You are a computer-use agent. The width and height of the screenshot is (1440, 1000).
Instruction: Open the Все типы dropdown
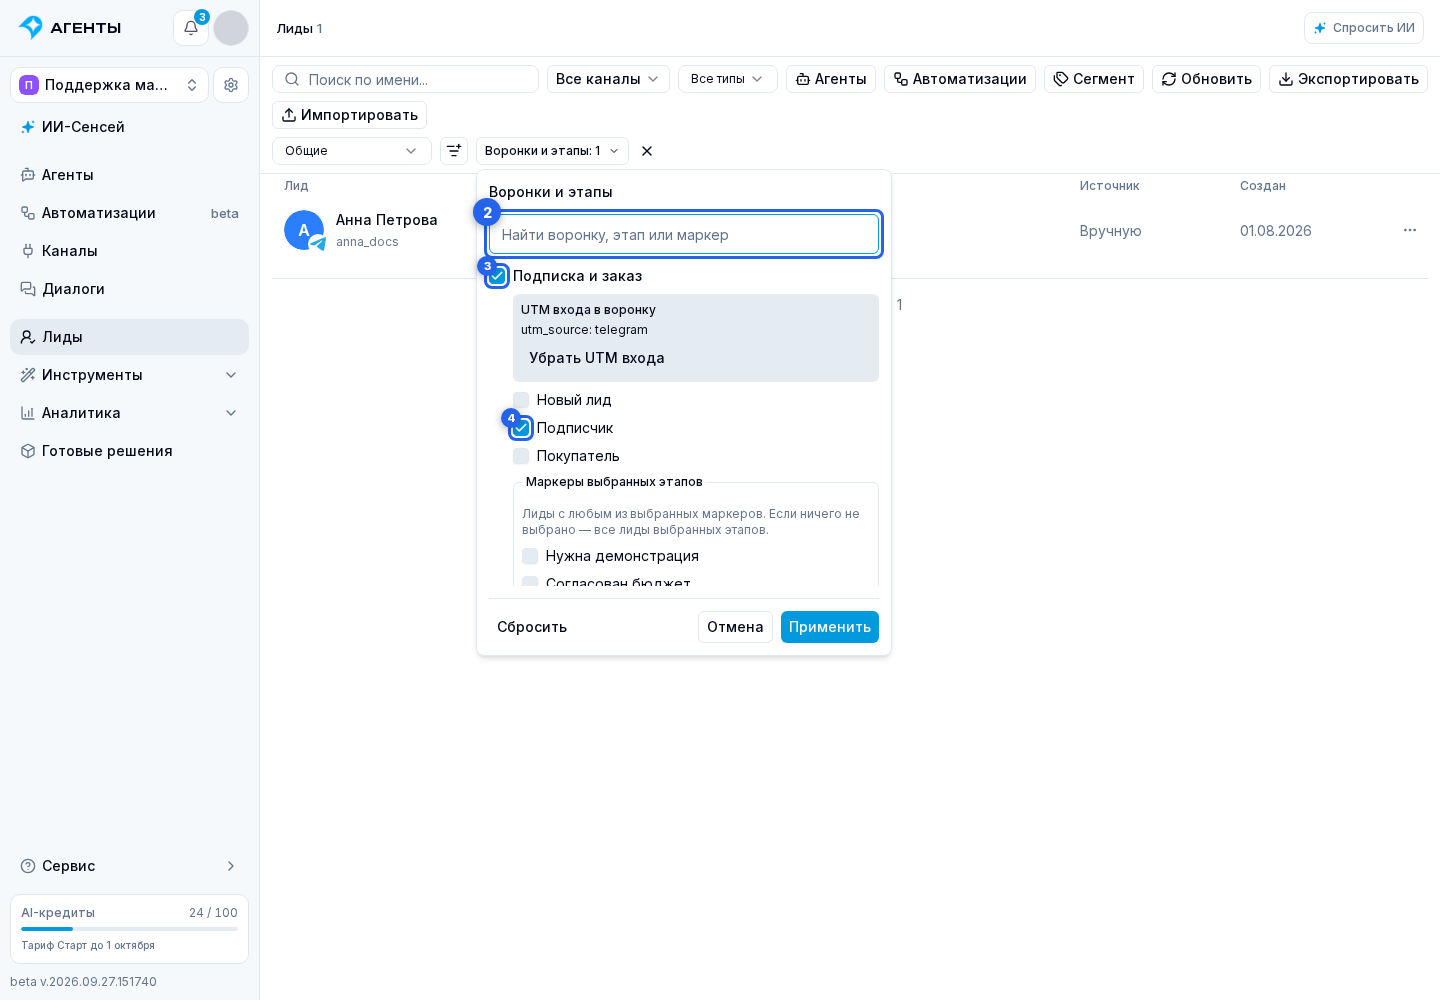[x=728, y=79]
